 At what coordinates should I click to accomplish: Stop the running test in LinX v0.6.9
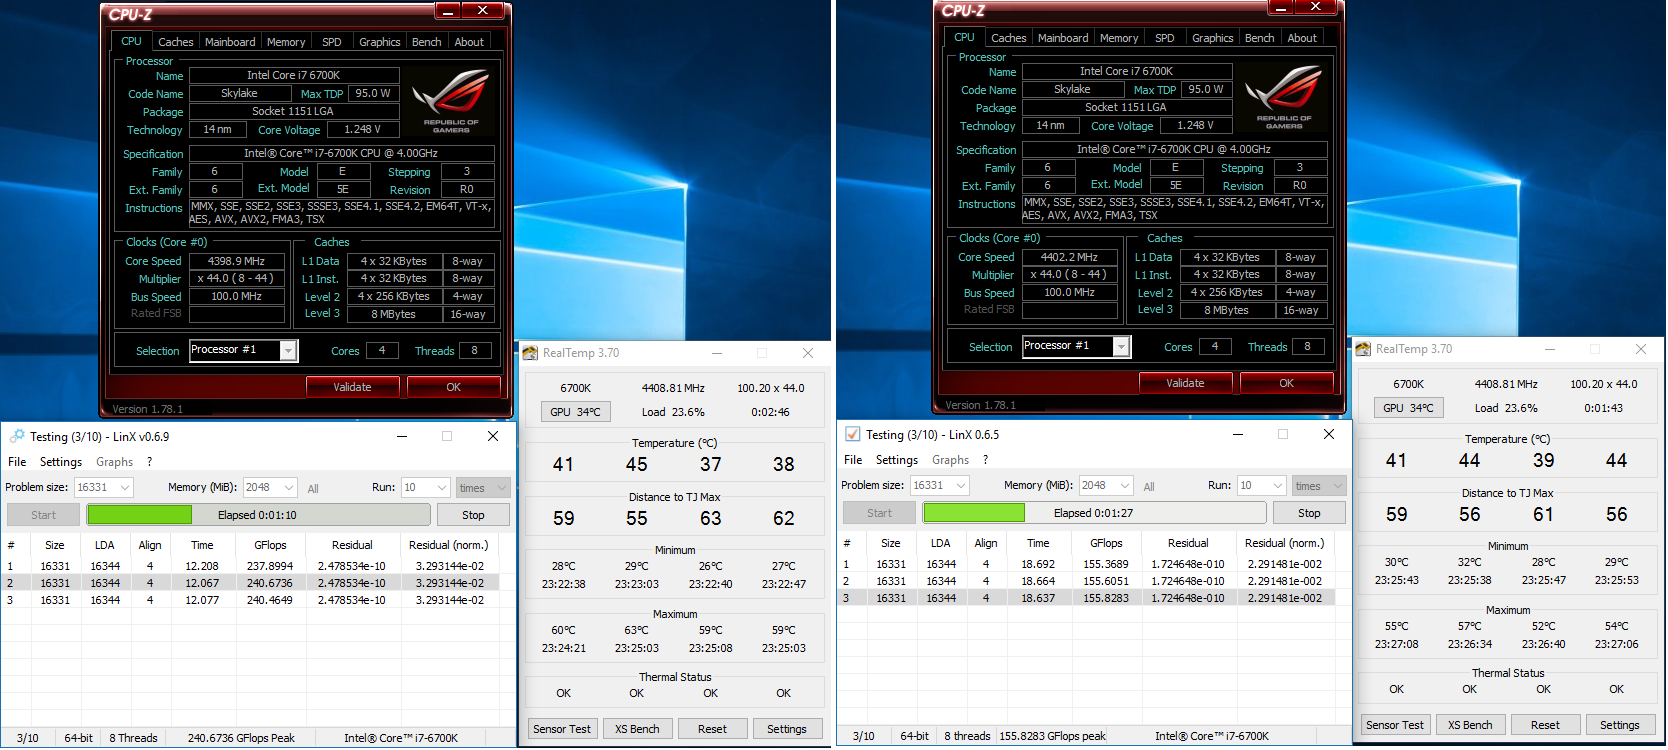[473, 515]
